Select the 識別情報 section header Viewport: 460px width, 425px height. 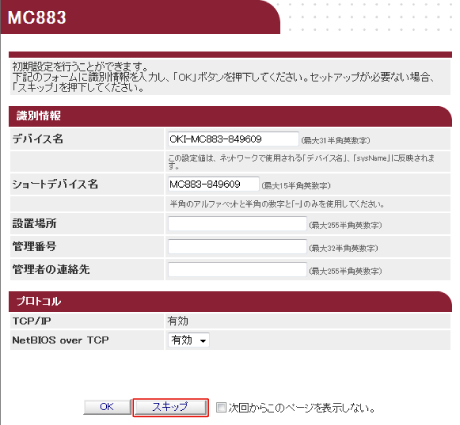pos(38,116)
